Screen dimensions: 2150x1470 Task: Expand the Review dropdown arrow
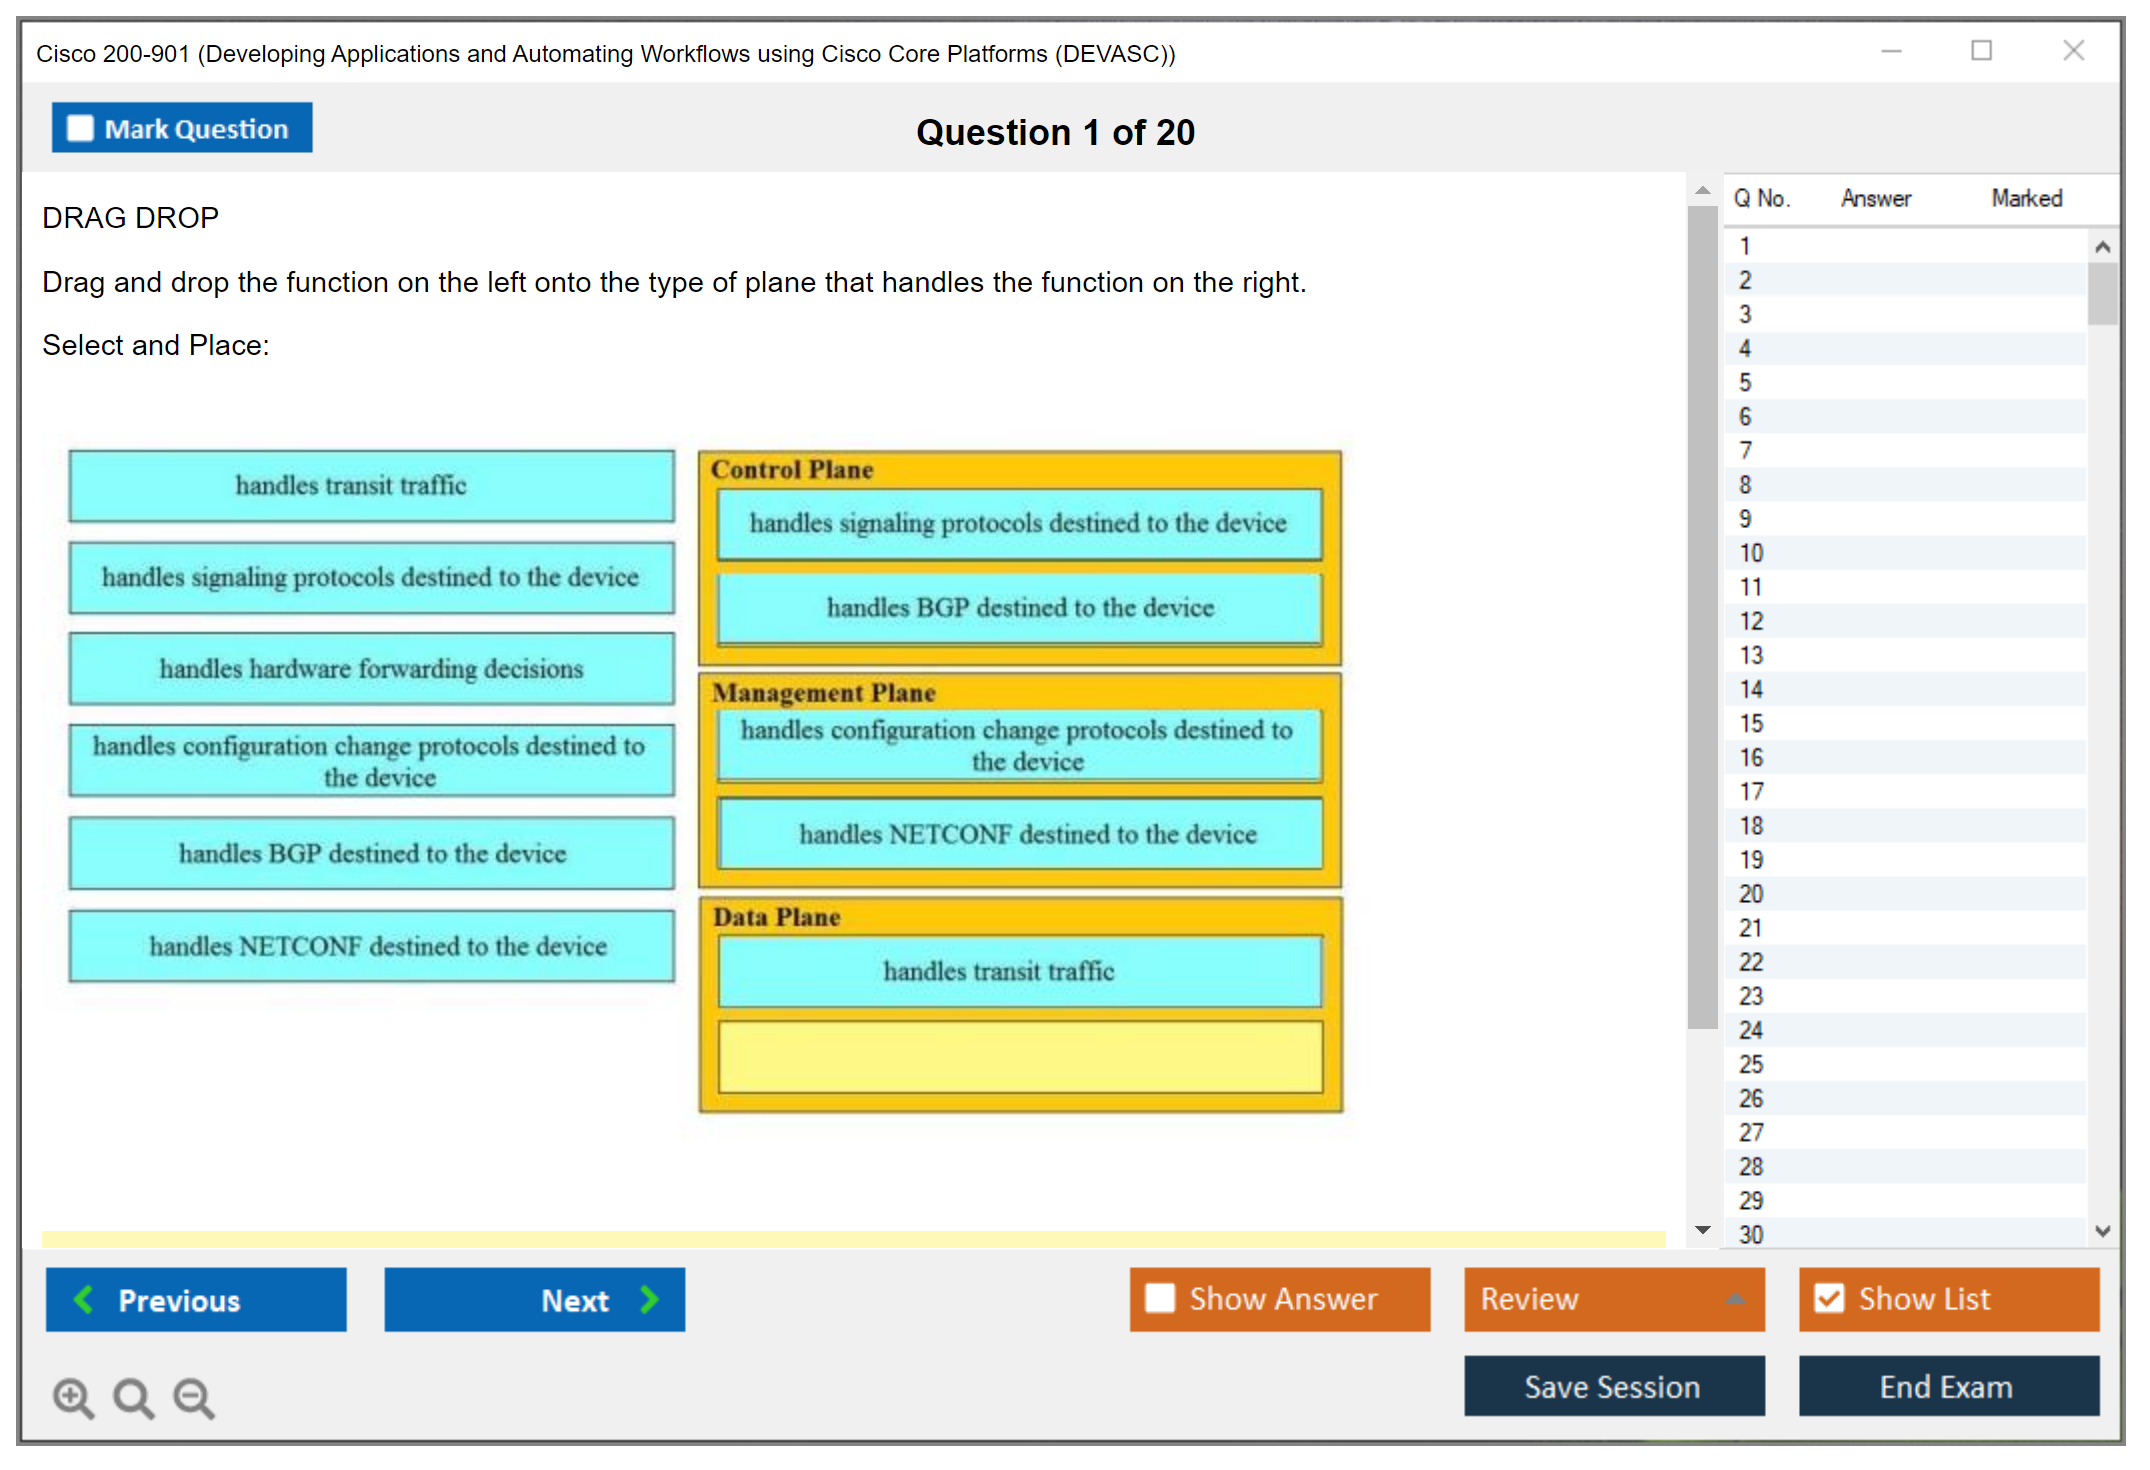1735,1299
